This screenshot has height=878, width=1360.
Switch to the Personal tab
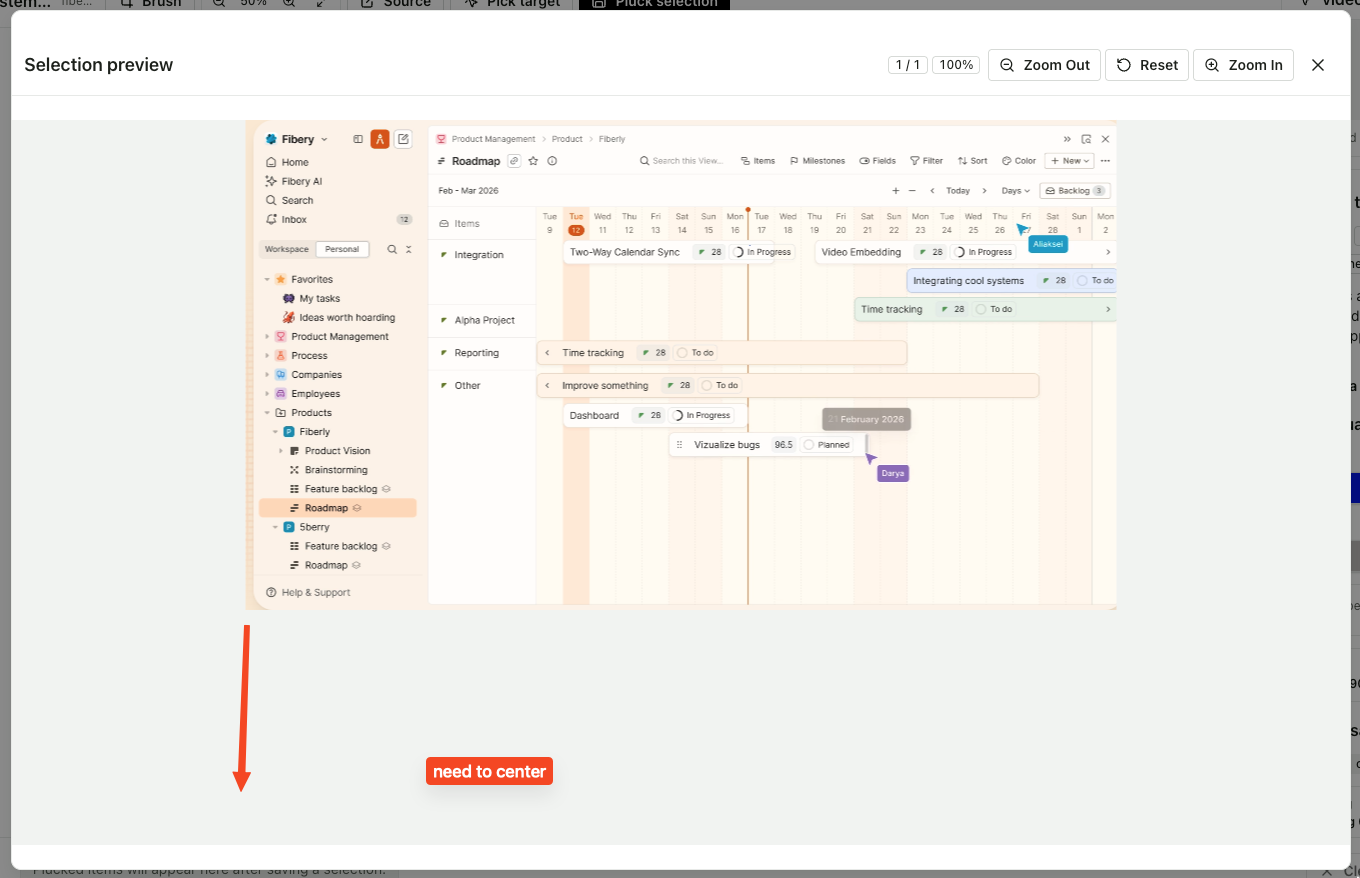pos(342,249)
